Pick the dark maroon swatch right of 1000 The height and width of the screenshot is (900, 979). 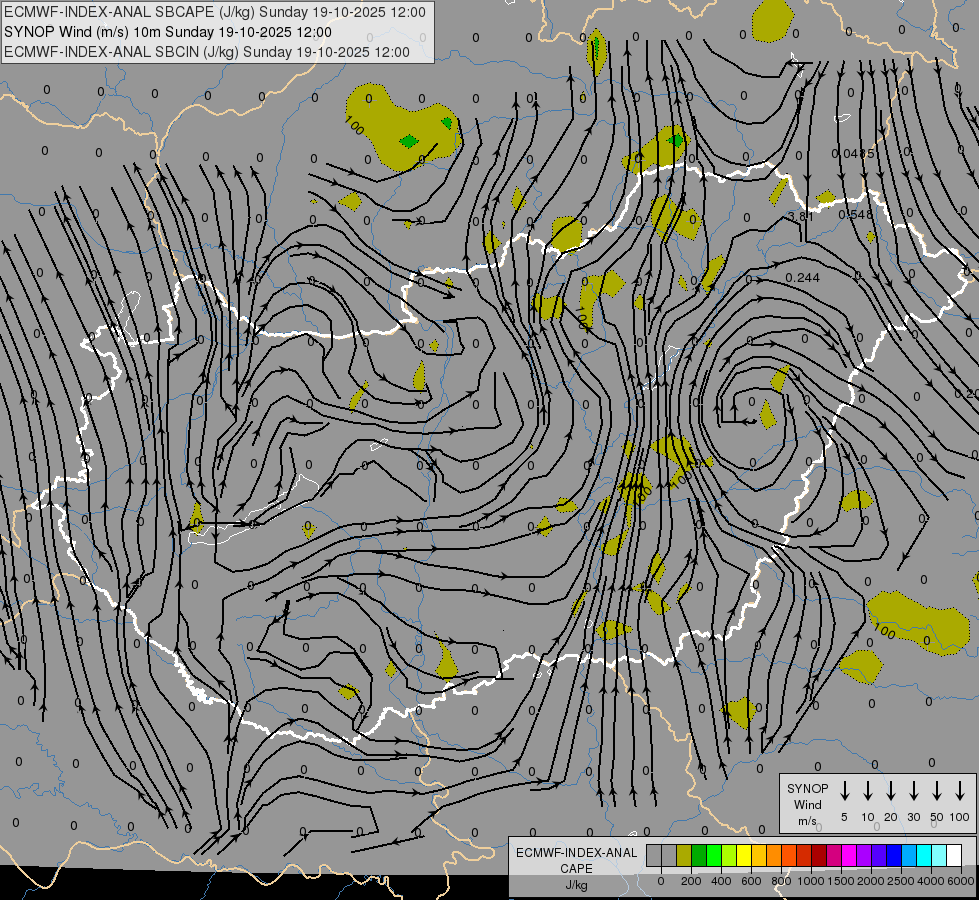point(820,855)
